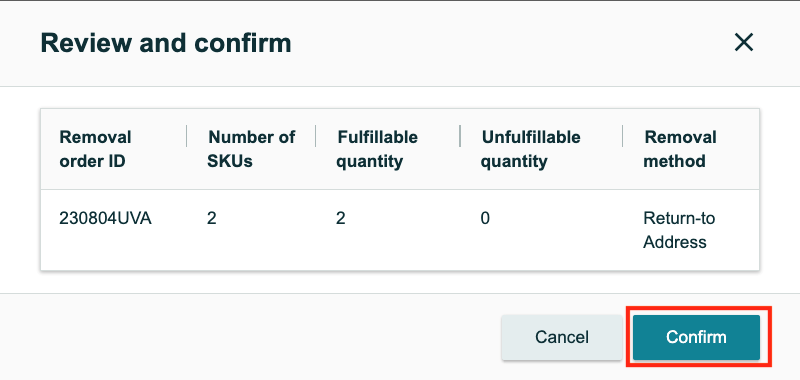The height and width of the screenshot is (380, 800).
Task: Click the blank space below 230804UVA in table row
Action: (x=106, y=250)
